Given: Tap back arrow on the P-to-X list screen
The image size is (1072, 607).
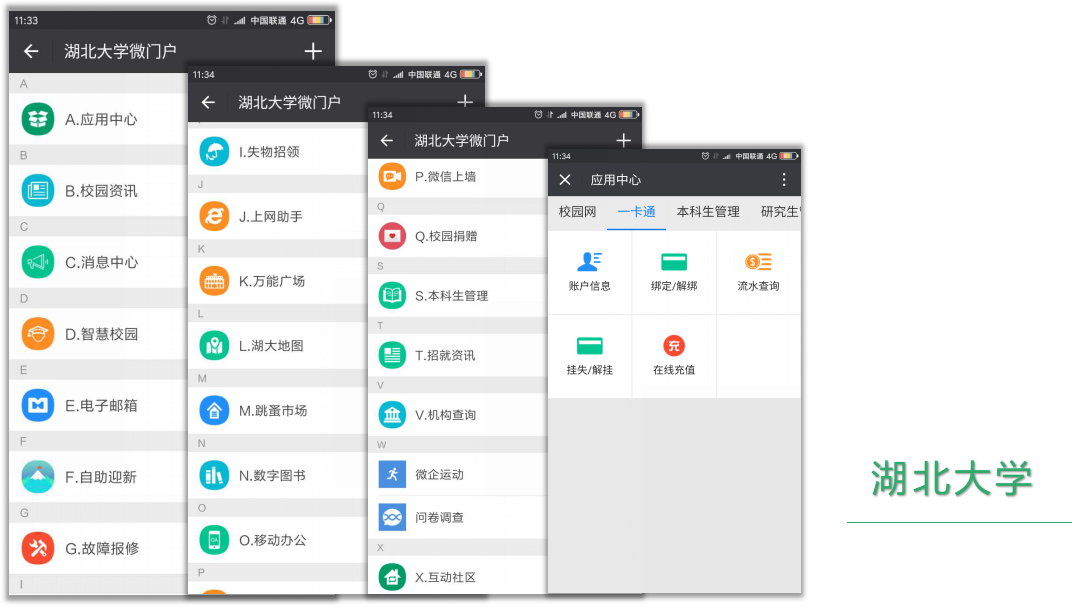Looking at the screenshot, I should point(387,141).
